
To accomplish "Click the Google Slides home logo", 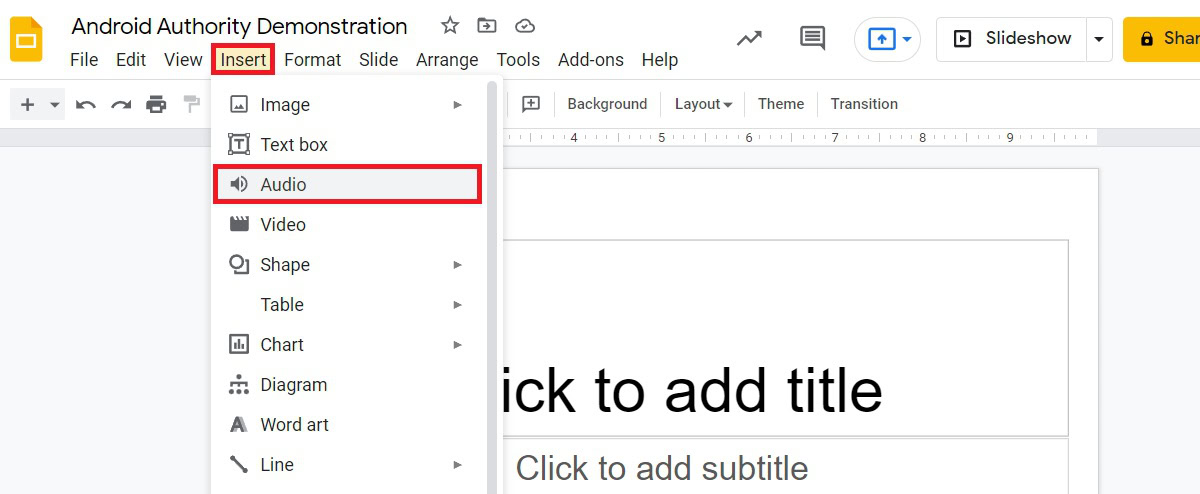I will tap(26, 39).
